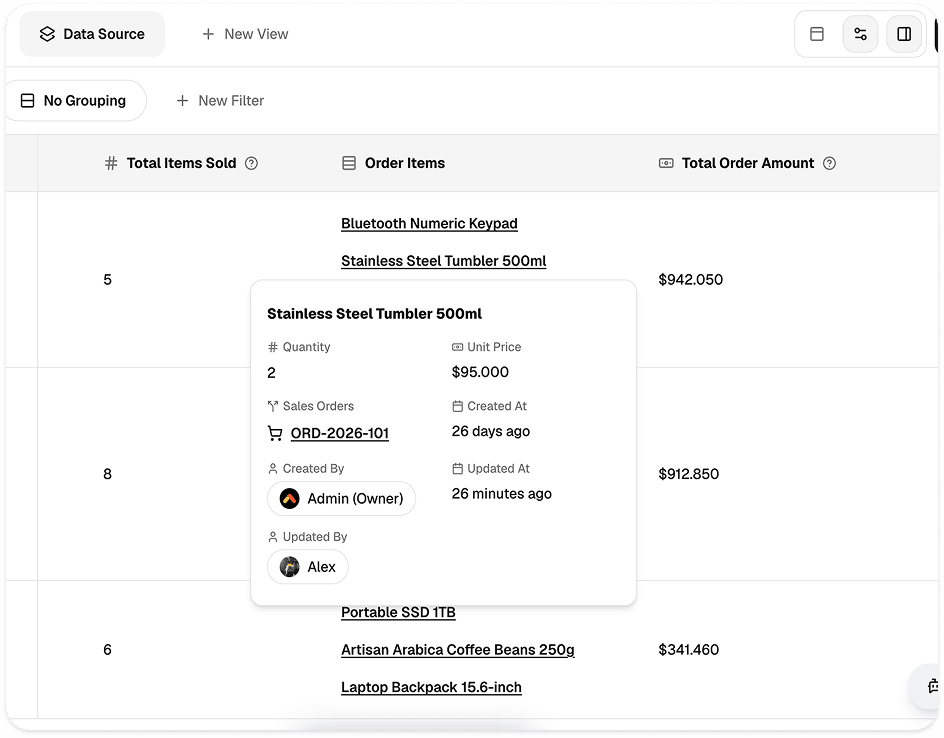Click the Alex user chip

(x=308, y=566)
